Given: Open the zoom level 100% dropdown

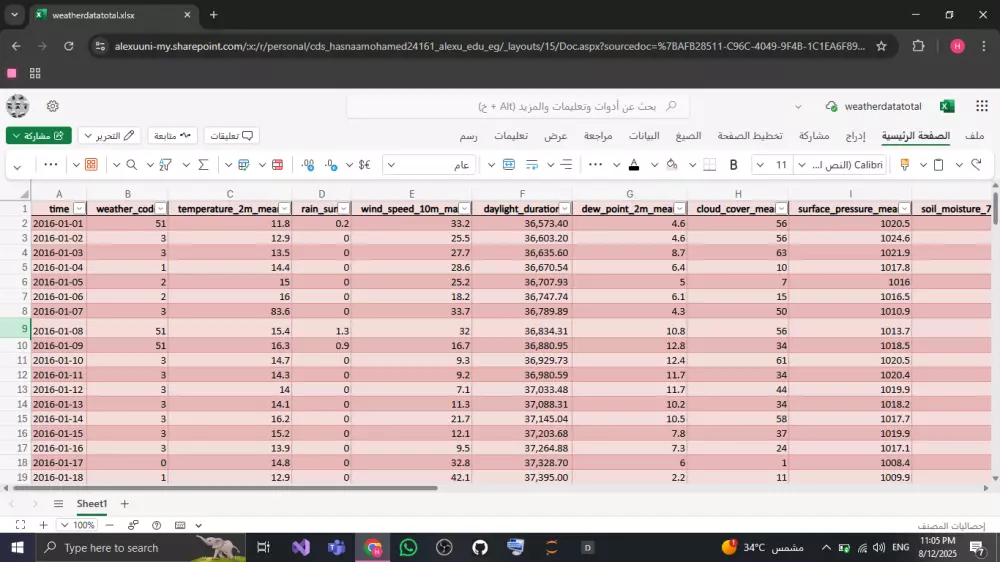Looking at the screenshot, I should (x=78, y=525).
